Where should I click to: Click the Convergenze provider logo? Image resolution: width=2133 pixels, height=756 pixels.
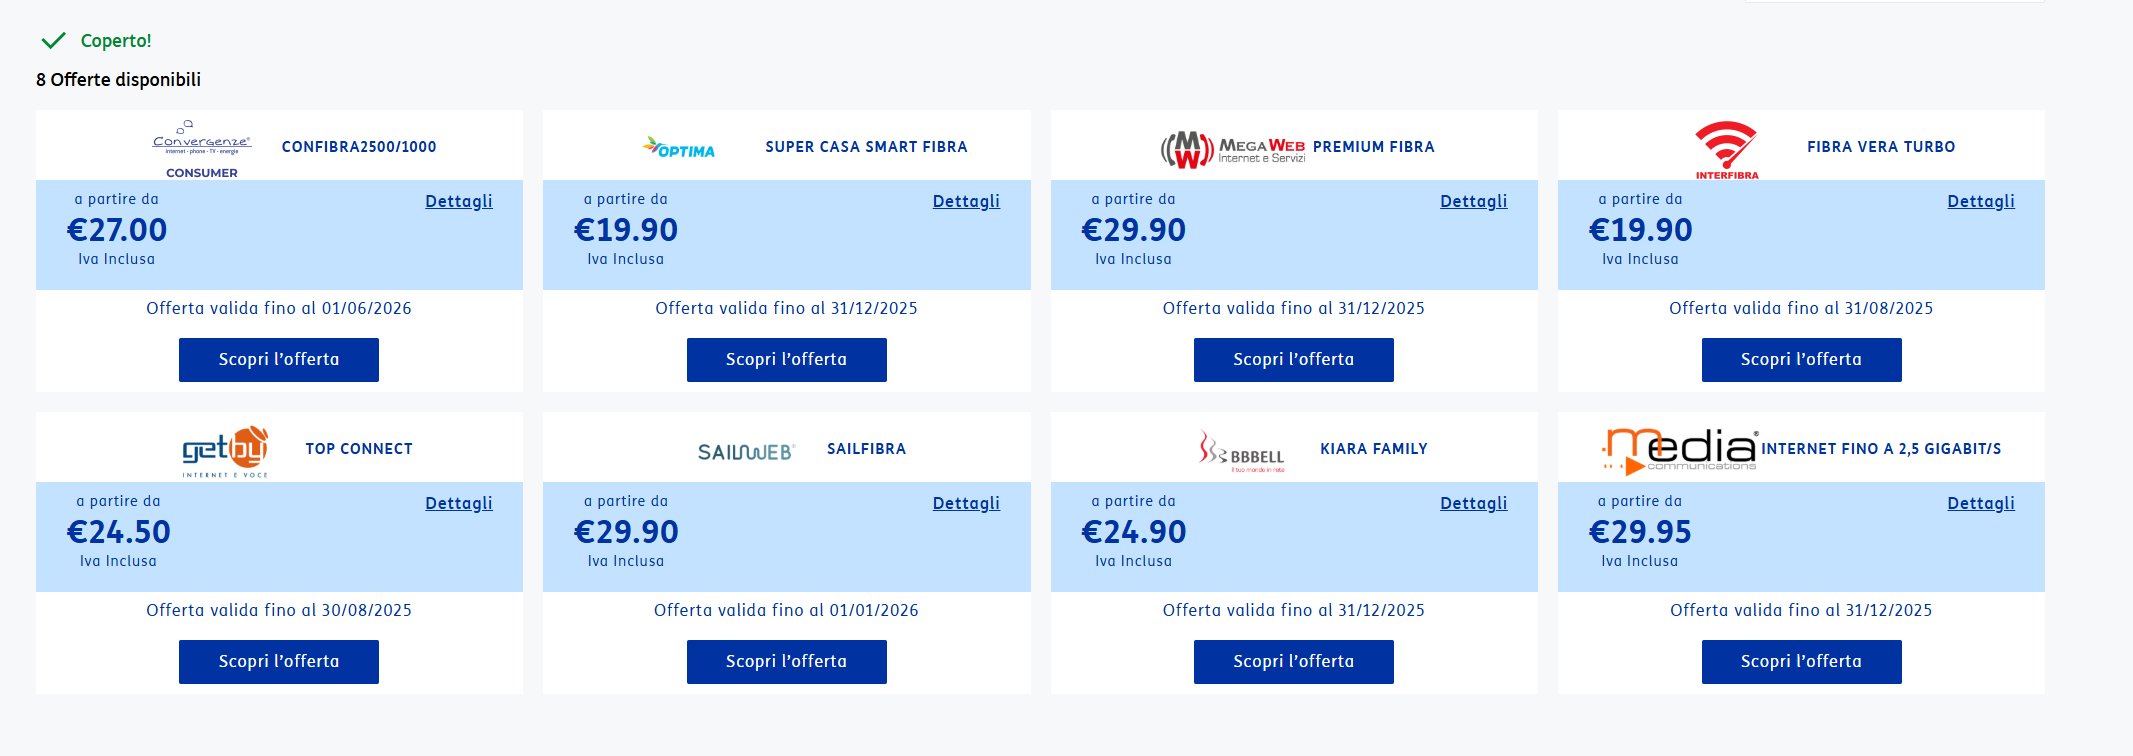[202, 148]
